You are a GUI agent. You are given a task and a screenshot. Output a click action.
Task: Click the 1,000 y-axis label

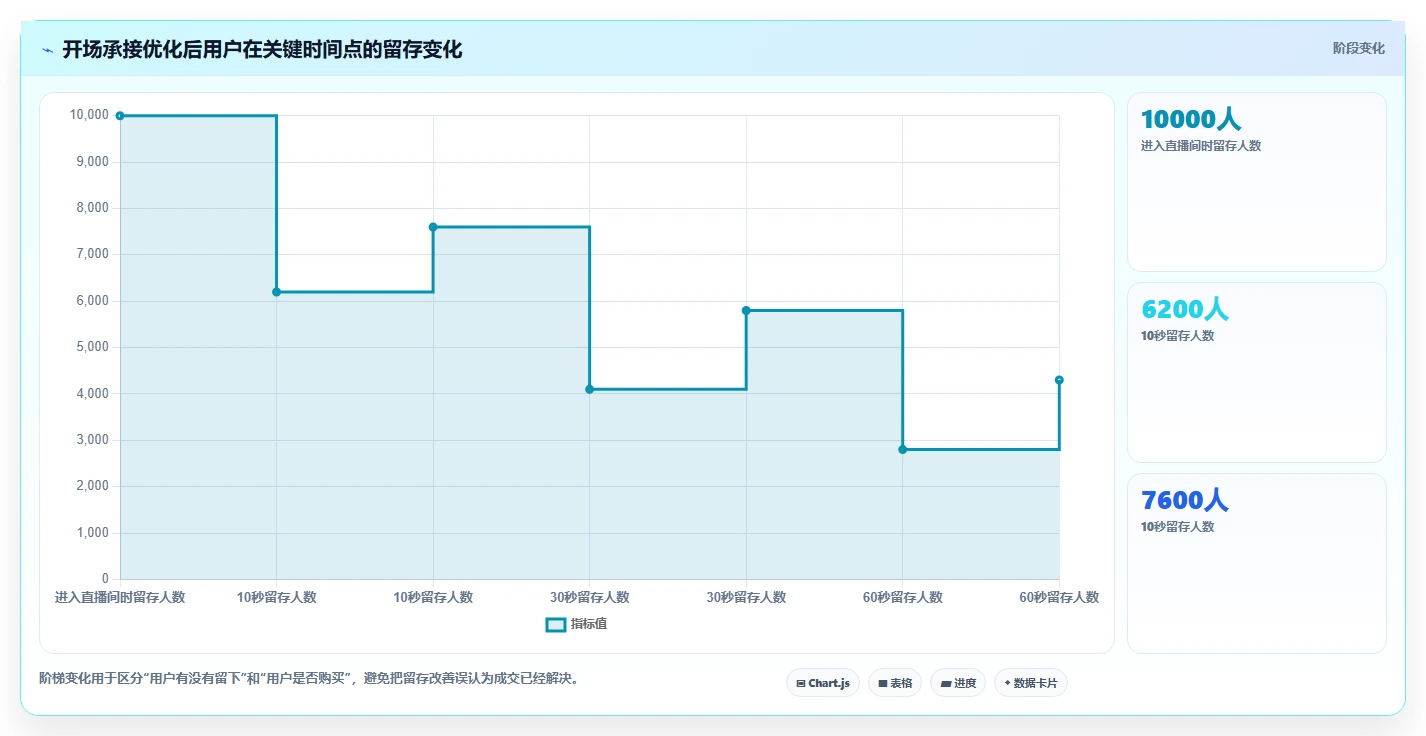[x=92, y=533]
